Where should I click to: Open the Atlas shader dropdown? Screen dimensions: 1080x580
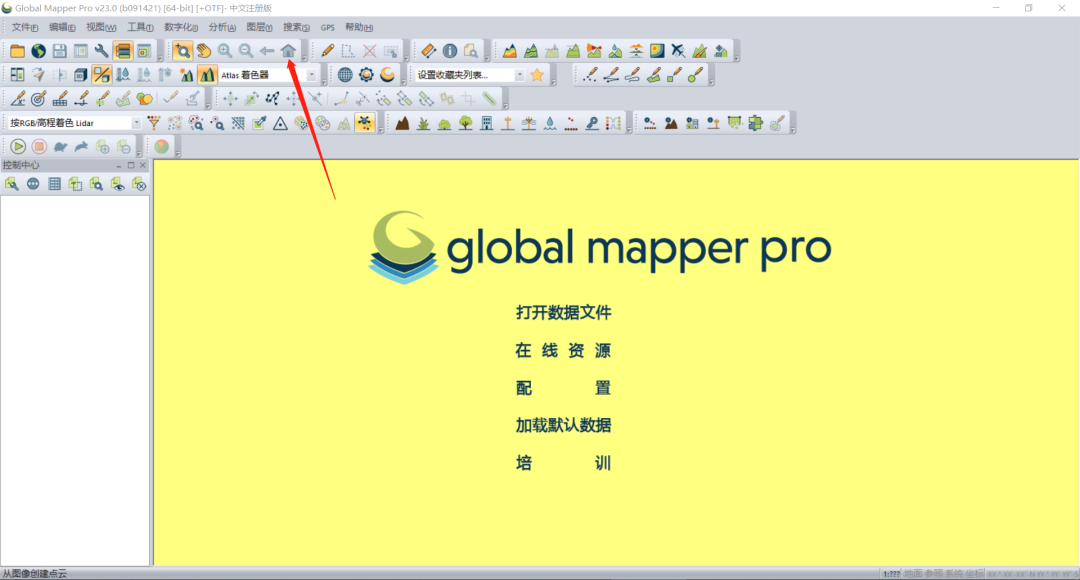pos(311,75)
